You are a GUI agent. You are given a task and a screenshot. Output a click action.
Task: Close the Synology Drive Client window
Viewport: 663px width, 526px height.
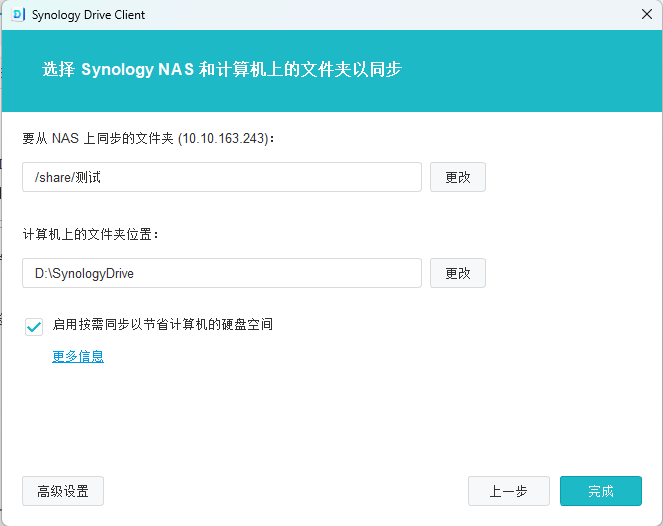tap(647, 14)
